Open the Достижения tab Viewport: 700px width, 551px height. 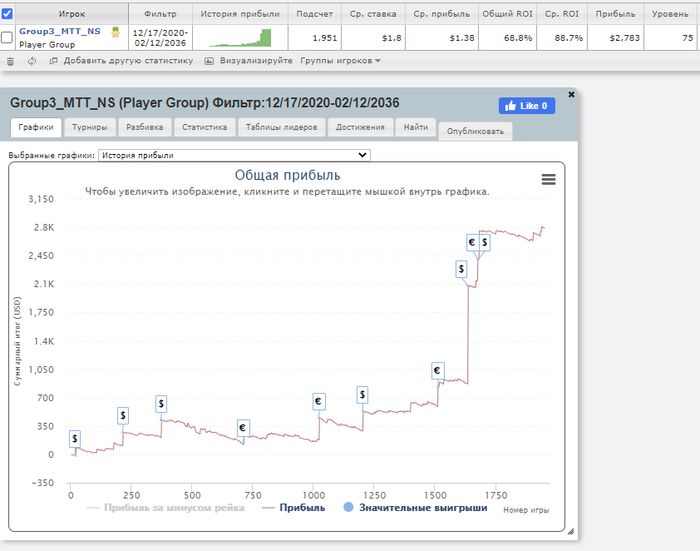click(x=360, y=127)
